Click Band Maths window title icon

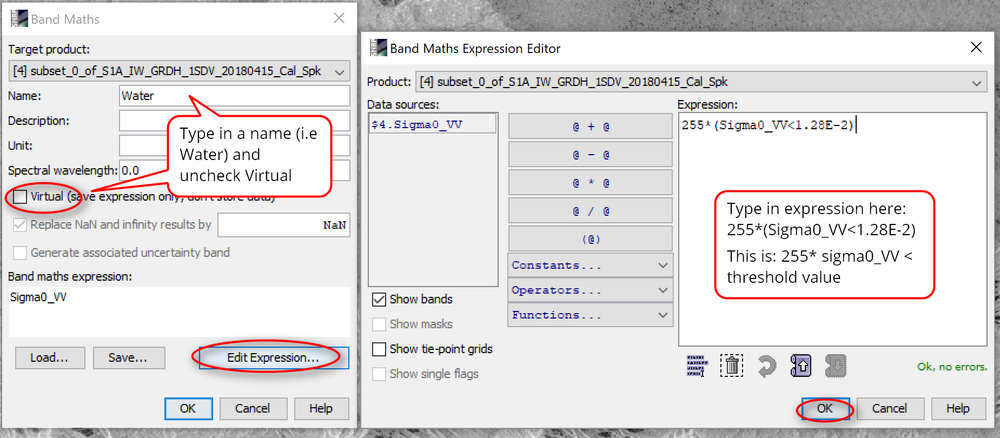click(x=18, y=18)
